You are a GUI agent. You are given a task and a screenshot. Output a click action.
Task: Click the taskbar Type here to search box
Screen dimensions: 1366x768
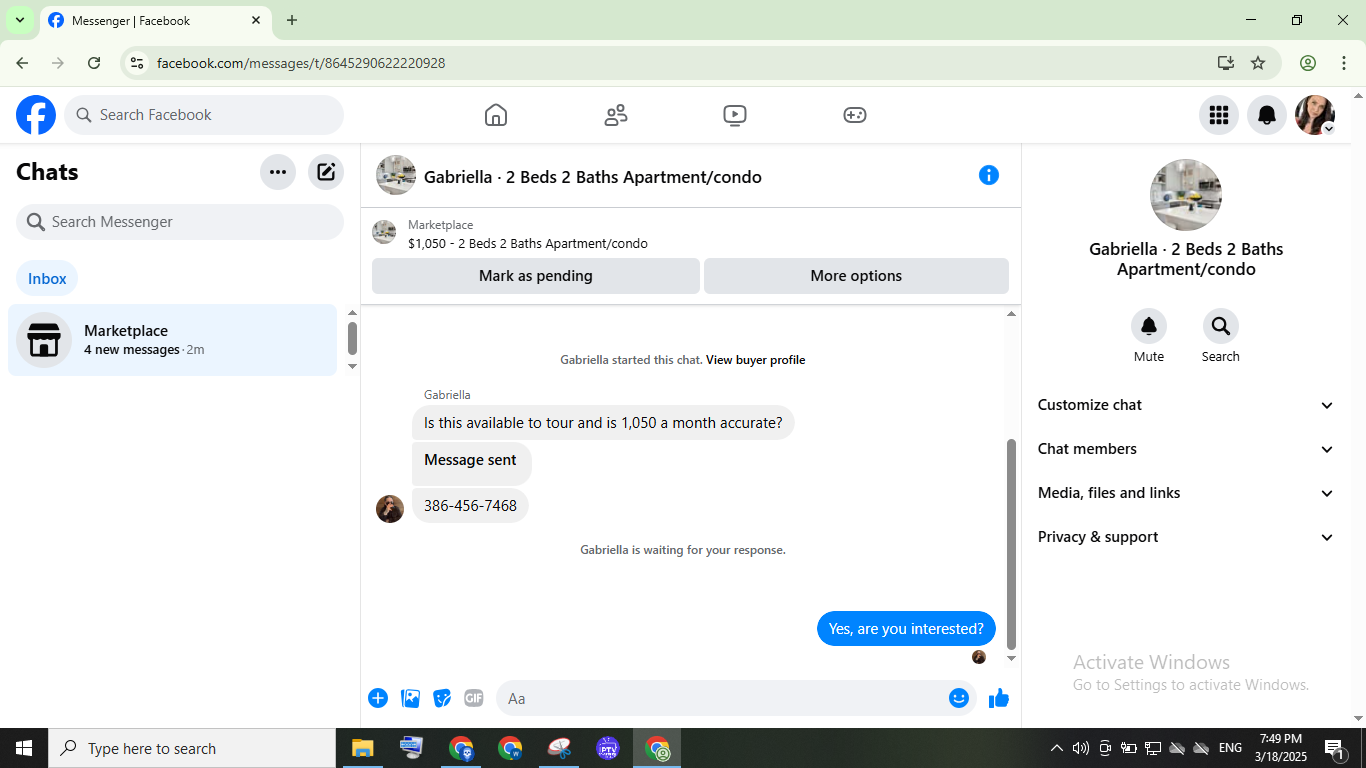click(192, 748)
